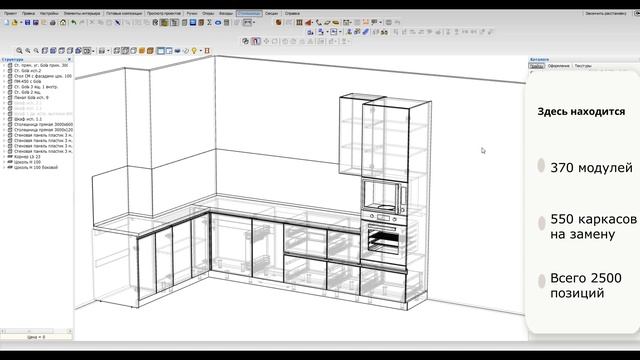Click the third magnifier zoom icon
The height and width of the screenshot is (360, 640).
(x=36, y=51)
